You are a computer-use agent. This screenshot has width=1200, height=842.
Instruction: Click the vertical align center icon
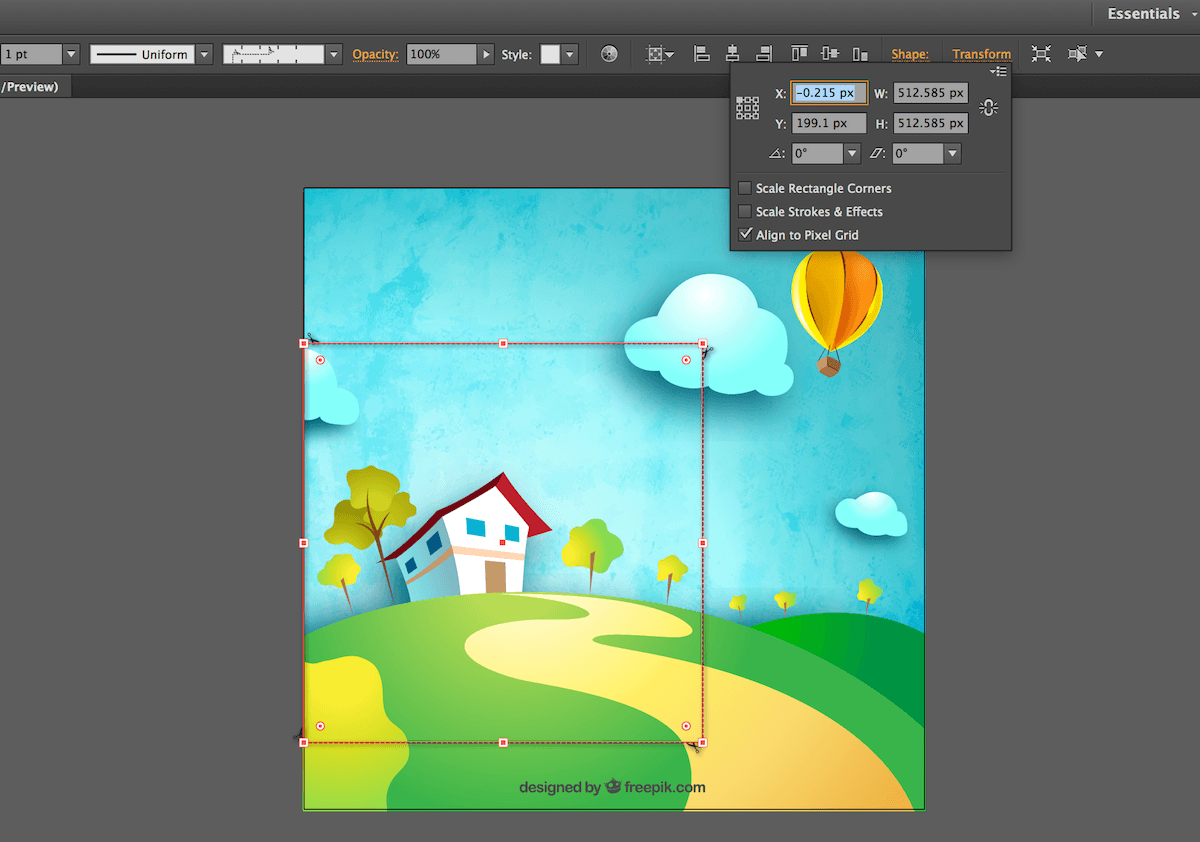829,54
